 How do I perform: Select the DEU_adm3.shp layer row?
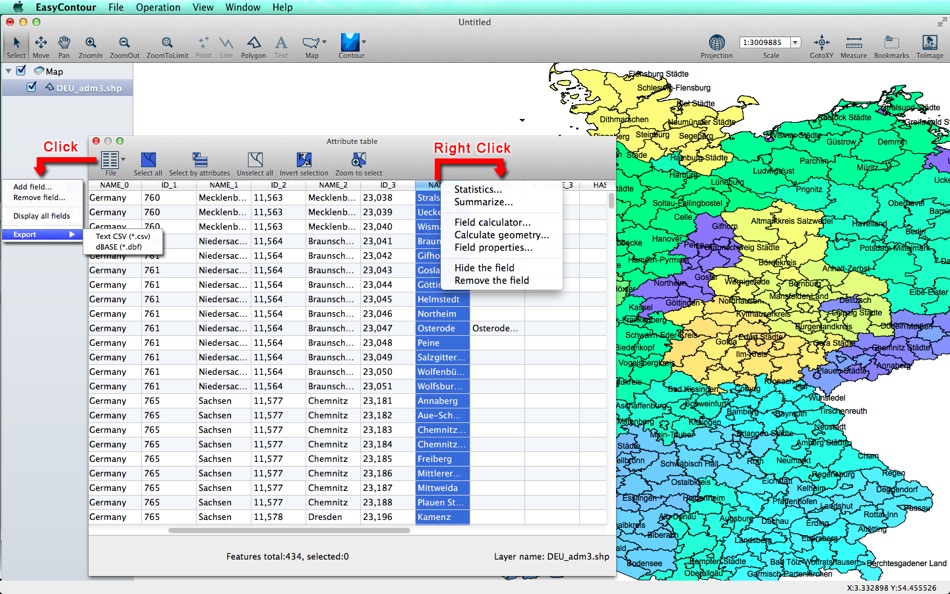pos(67,88)
